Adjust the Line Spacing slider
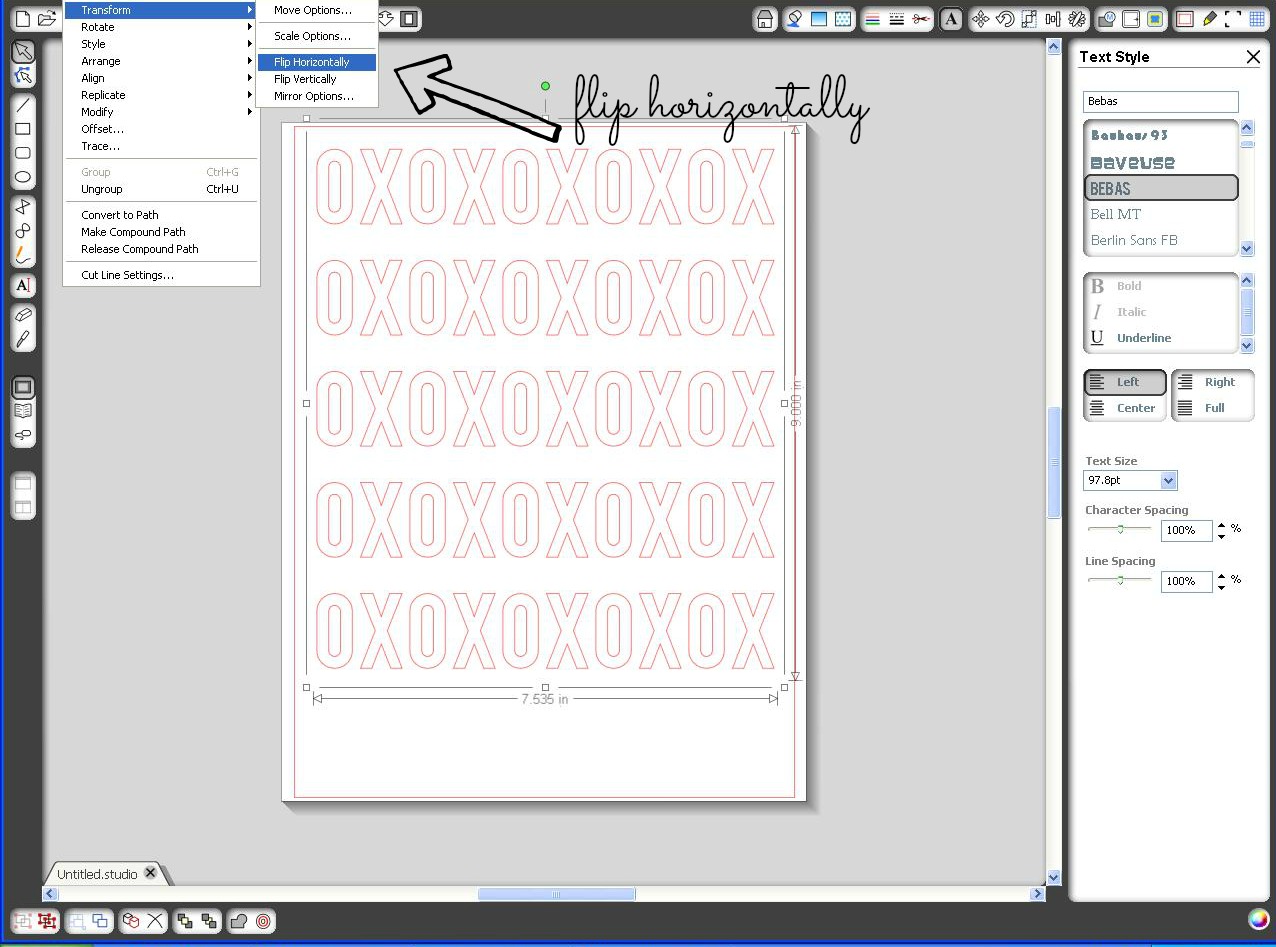 tap(1120, 580)
